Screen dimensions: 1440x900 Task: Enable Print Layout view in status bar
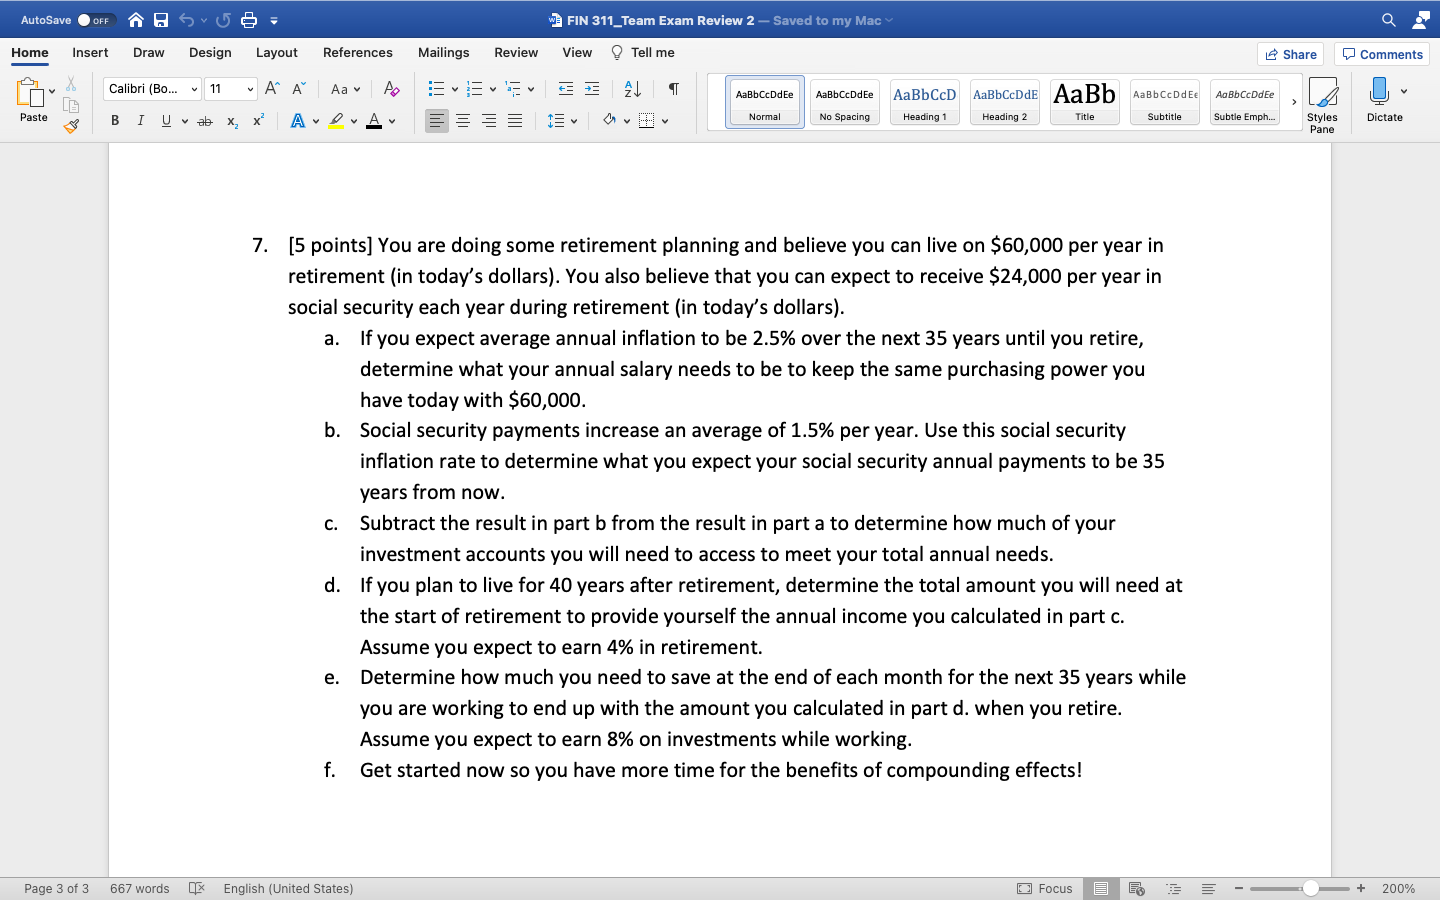pyautogui.click(x=1101, y=888)
